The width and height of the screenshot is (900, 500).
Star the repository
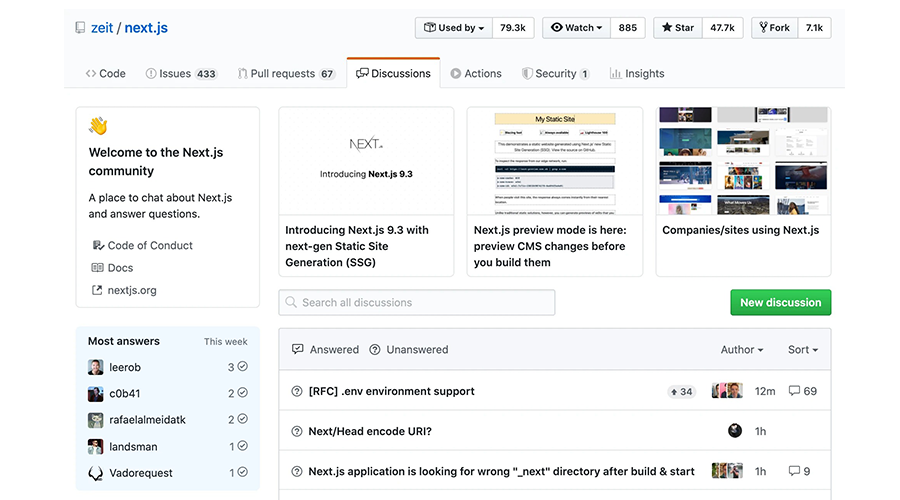678,28
